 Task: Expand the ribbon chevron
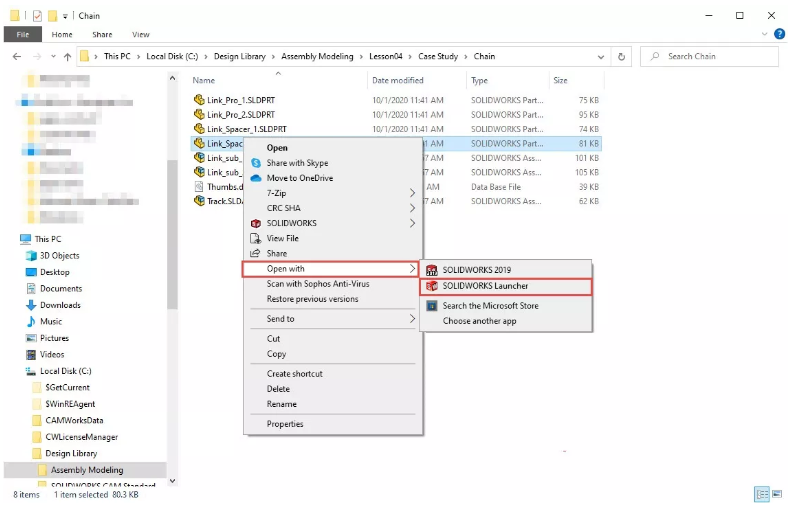tap(764, 34)
